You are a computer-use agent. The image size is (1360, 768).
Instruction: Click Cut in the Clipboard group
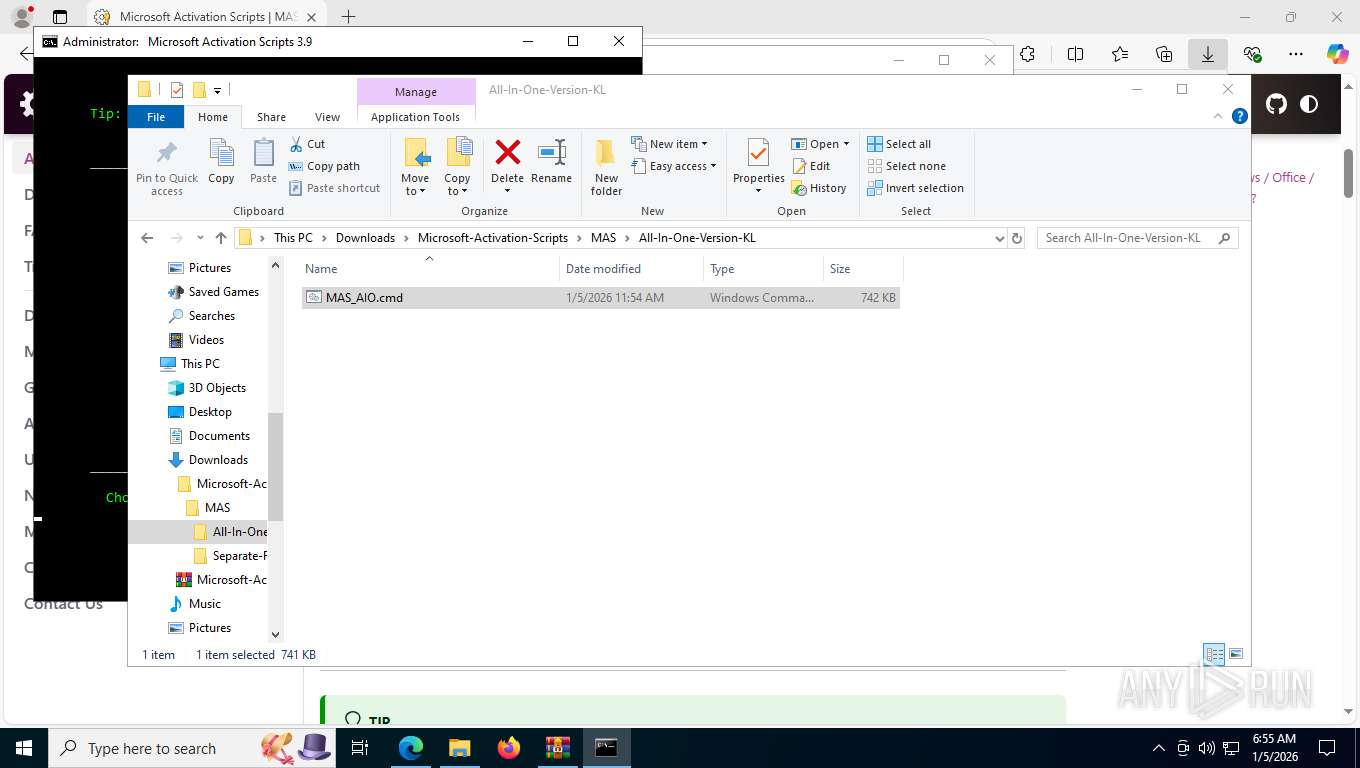click(308, 144)
